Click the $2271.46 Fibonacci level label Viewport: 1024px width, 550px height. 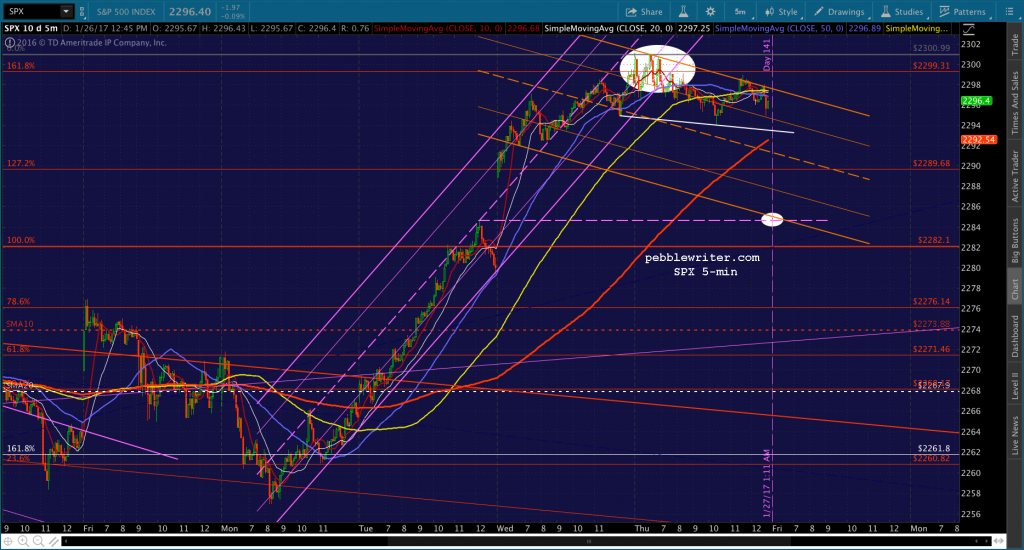[x=931, y=349]
